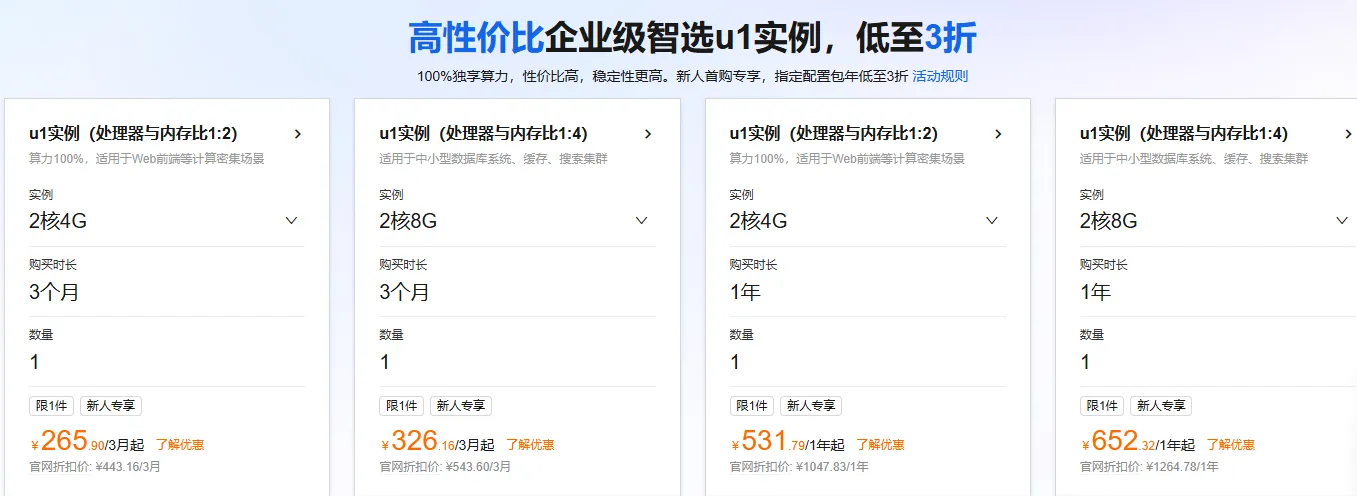1357x496 pixels.
Task: Click the ¥652.32/1年起 price
Action: (1138, 441)
